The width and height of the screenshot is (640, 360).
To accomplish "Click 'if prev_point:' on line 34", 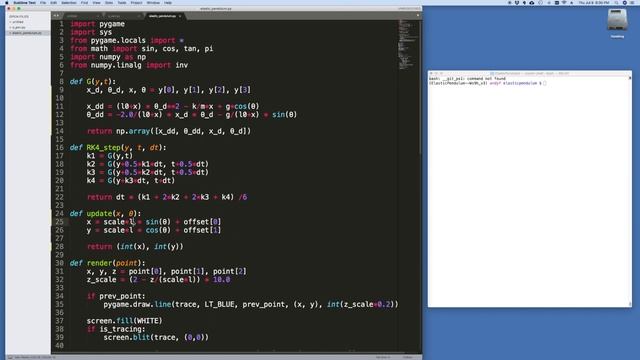I will (x=116, y=296).
